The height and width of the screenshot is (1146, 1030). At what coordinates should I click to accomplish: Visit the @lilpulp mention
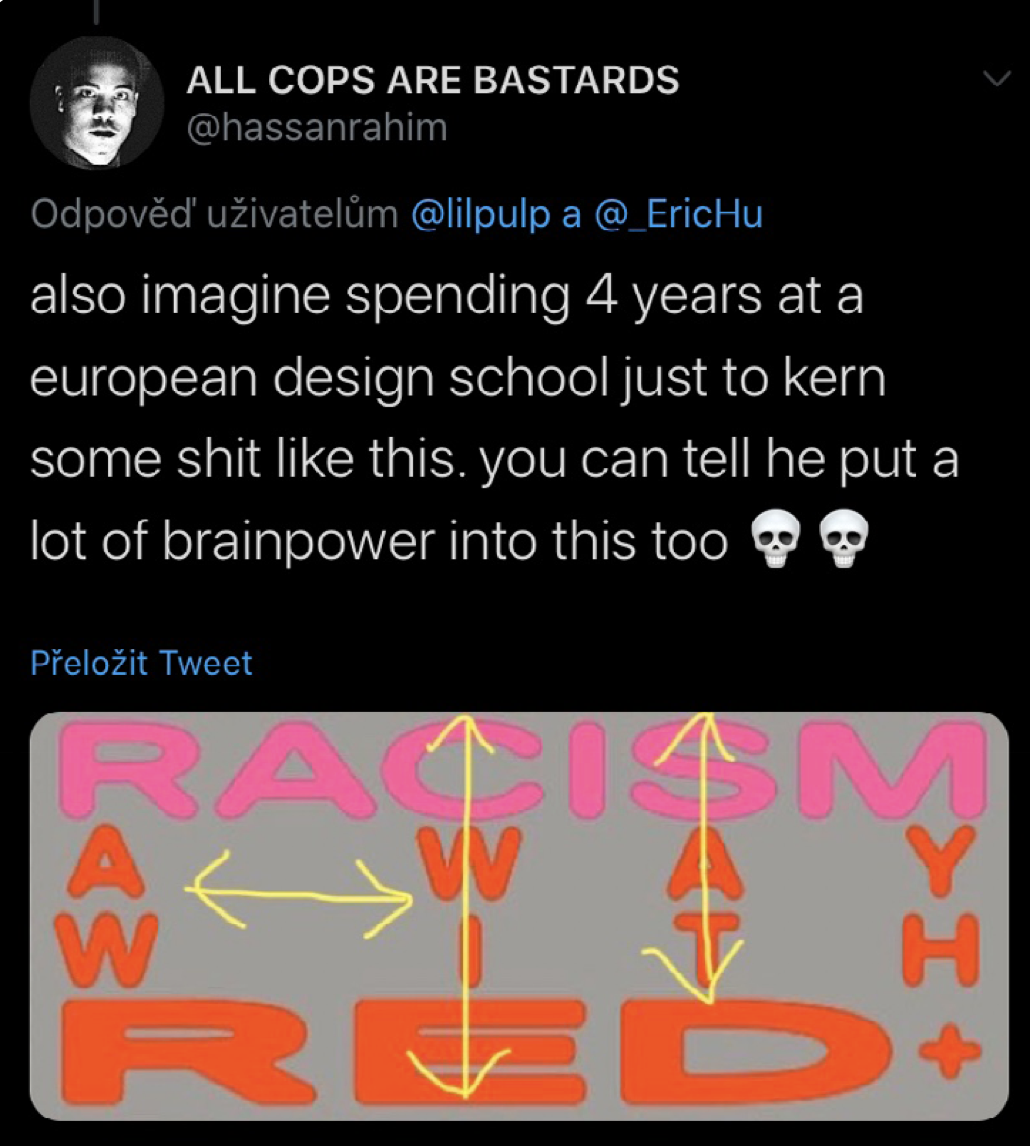[480, 213]
